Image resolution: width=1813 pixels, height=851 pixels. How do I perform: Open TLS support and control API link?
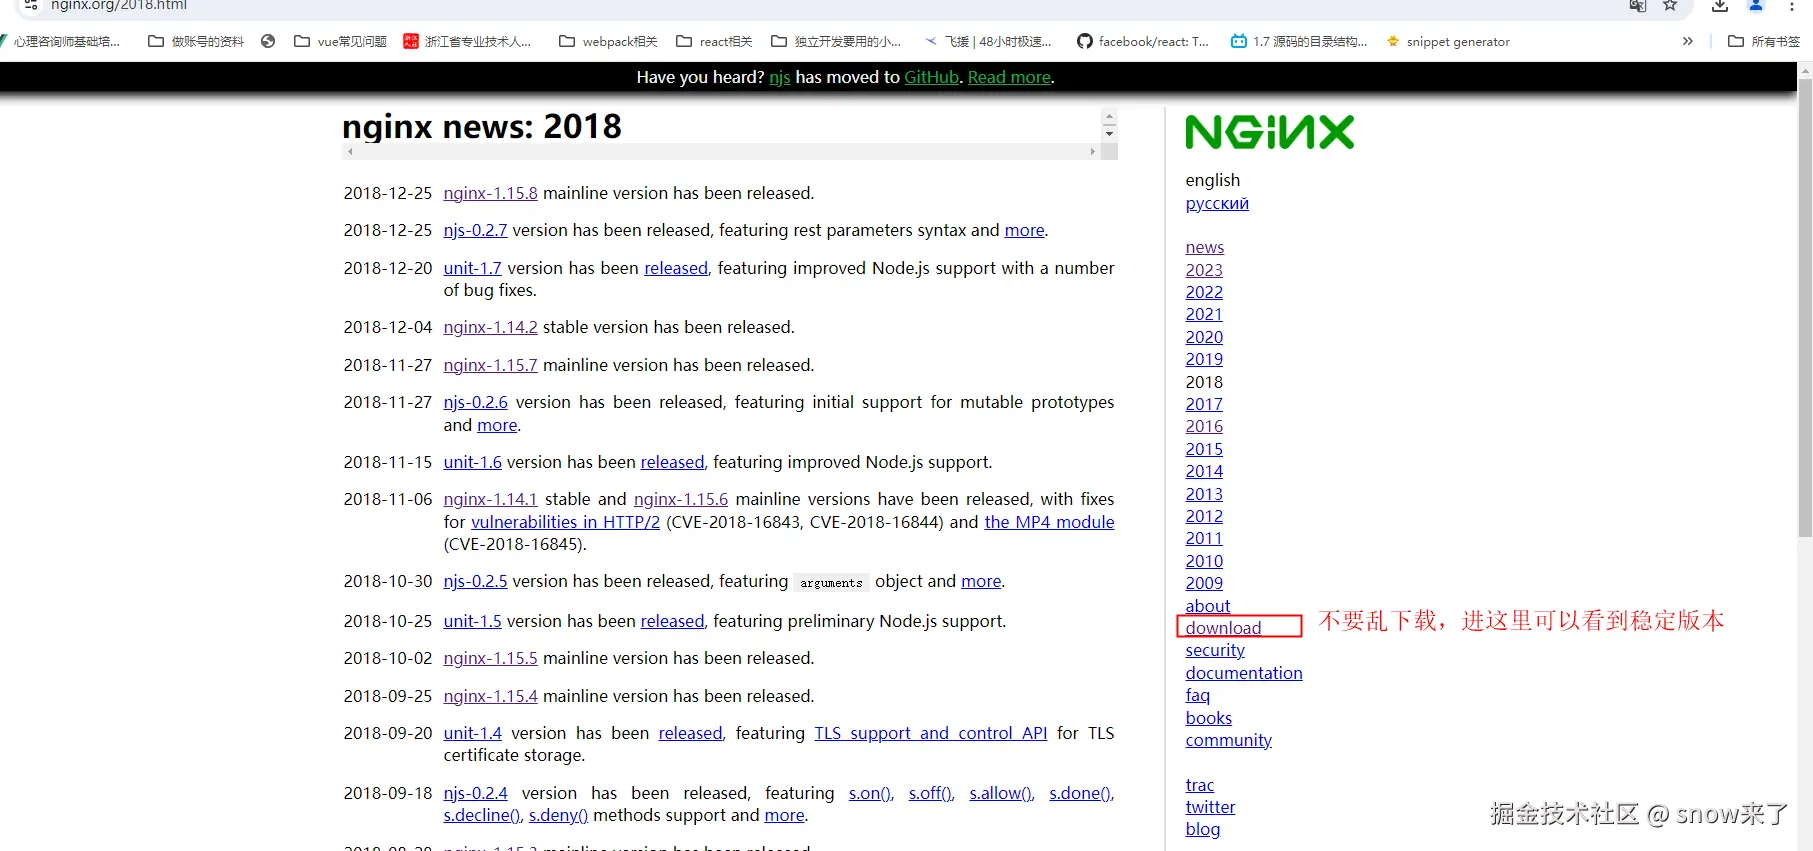coord(930,733)
